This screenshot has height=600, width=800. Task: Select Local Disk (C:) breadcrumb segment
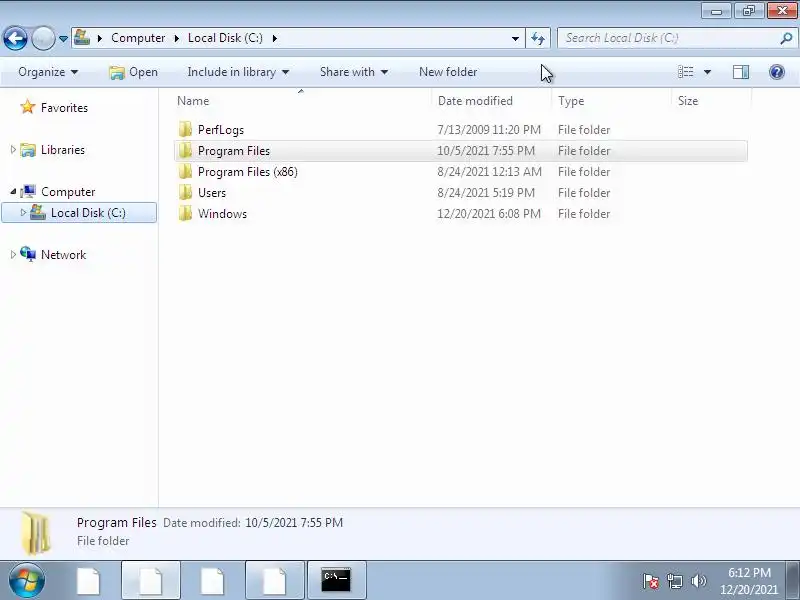(x=225, y=38)
